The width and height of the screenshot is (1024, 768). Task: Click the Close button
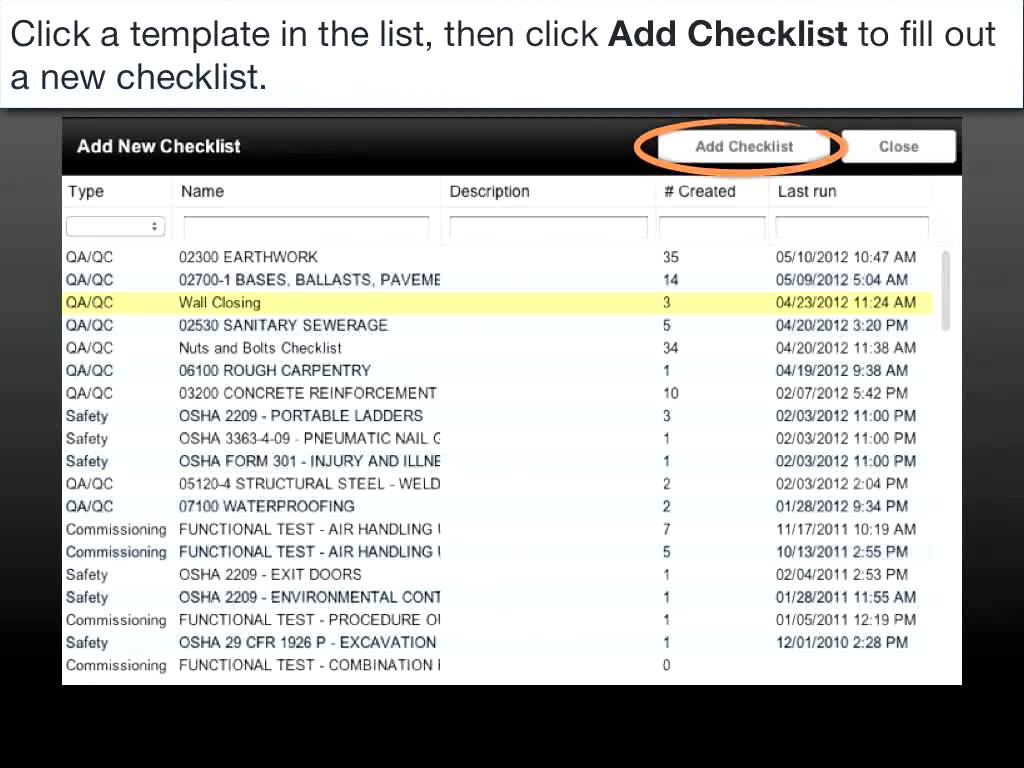pyautogui.click(x=897, y=146)
